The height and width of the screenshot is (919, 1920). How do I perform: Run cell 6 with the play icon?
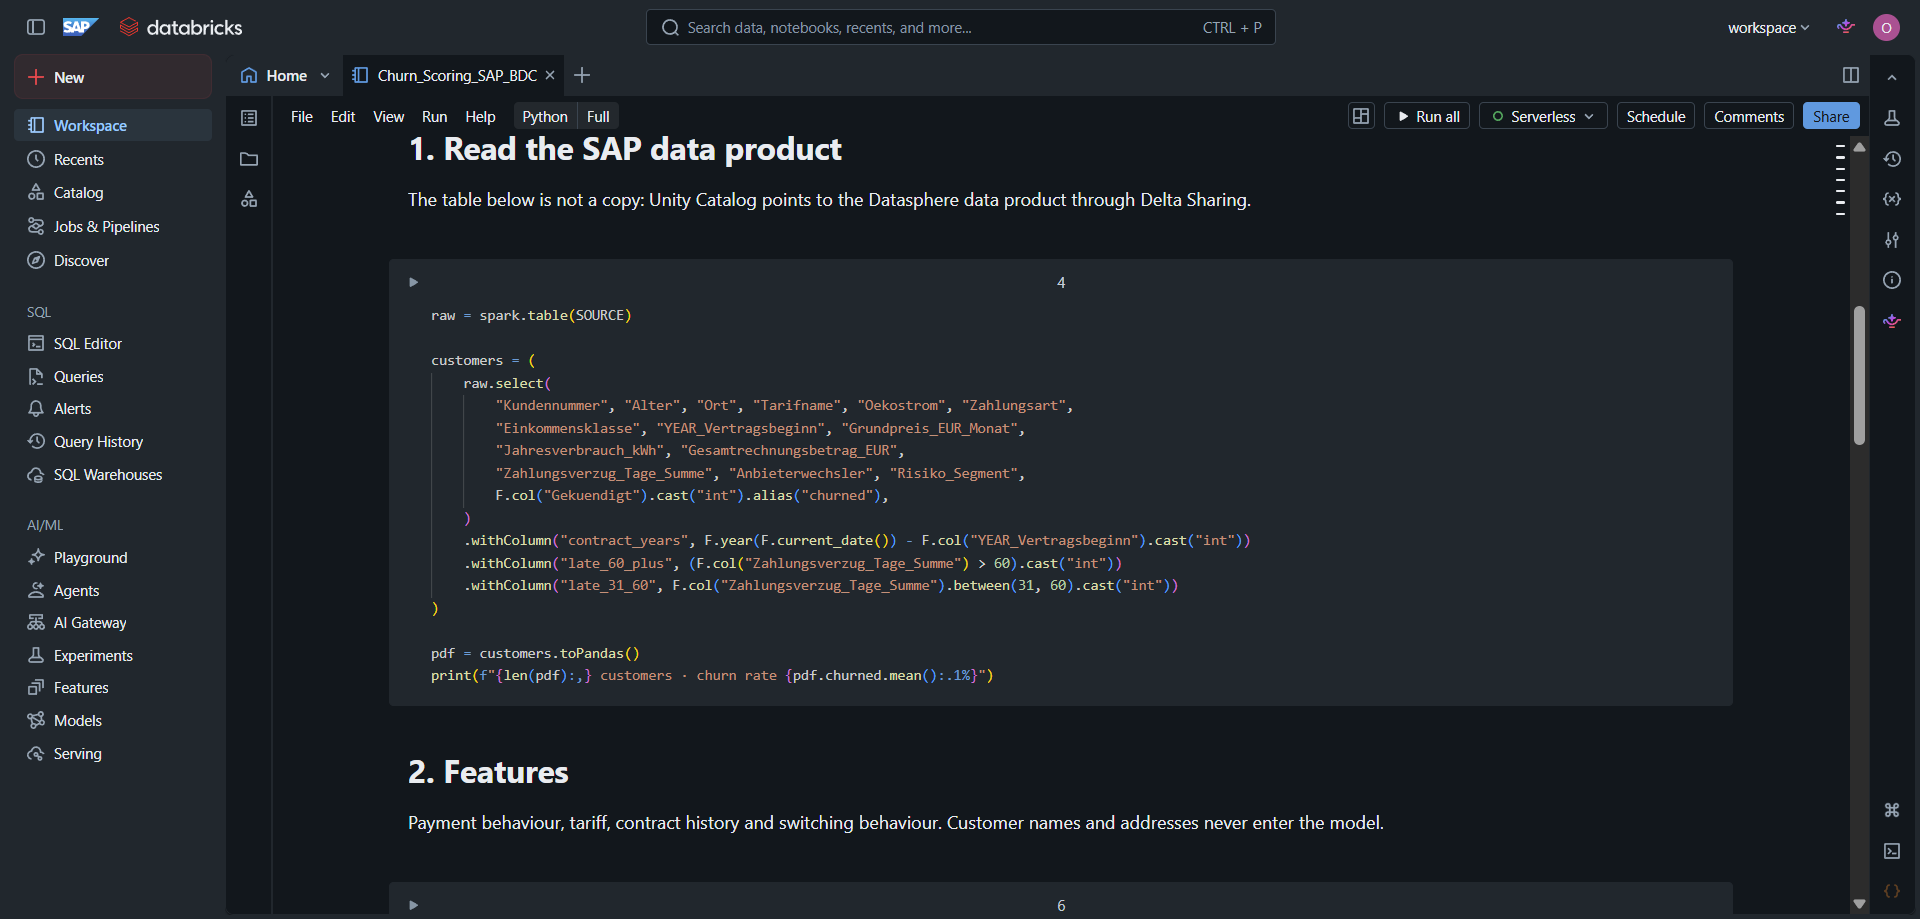coord(413,905)
